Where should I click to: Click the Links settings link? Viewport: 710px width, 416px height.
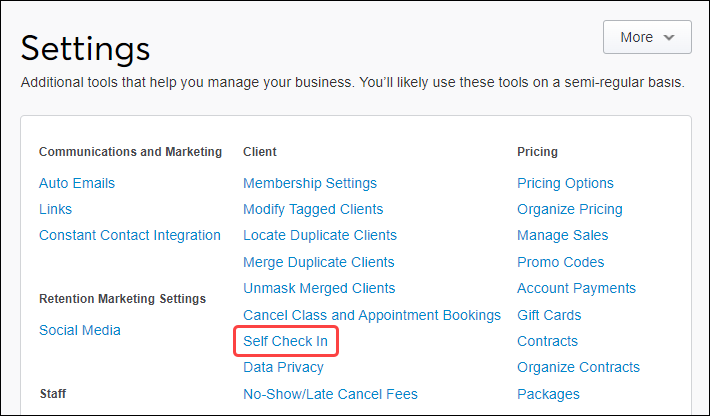pos(55,209)
